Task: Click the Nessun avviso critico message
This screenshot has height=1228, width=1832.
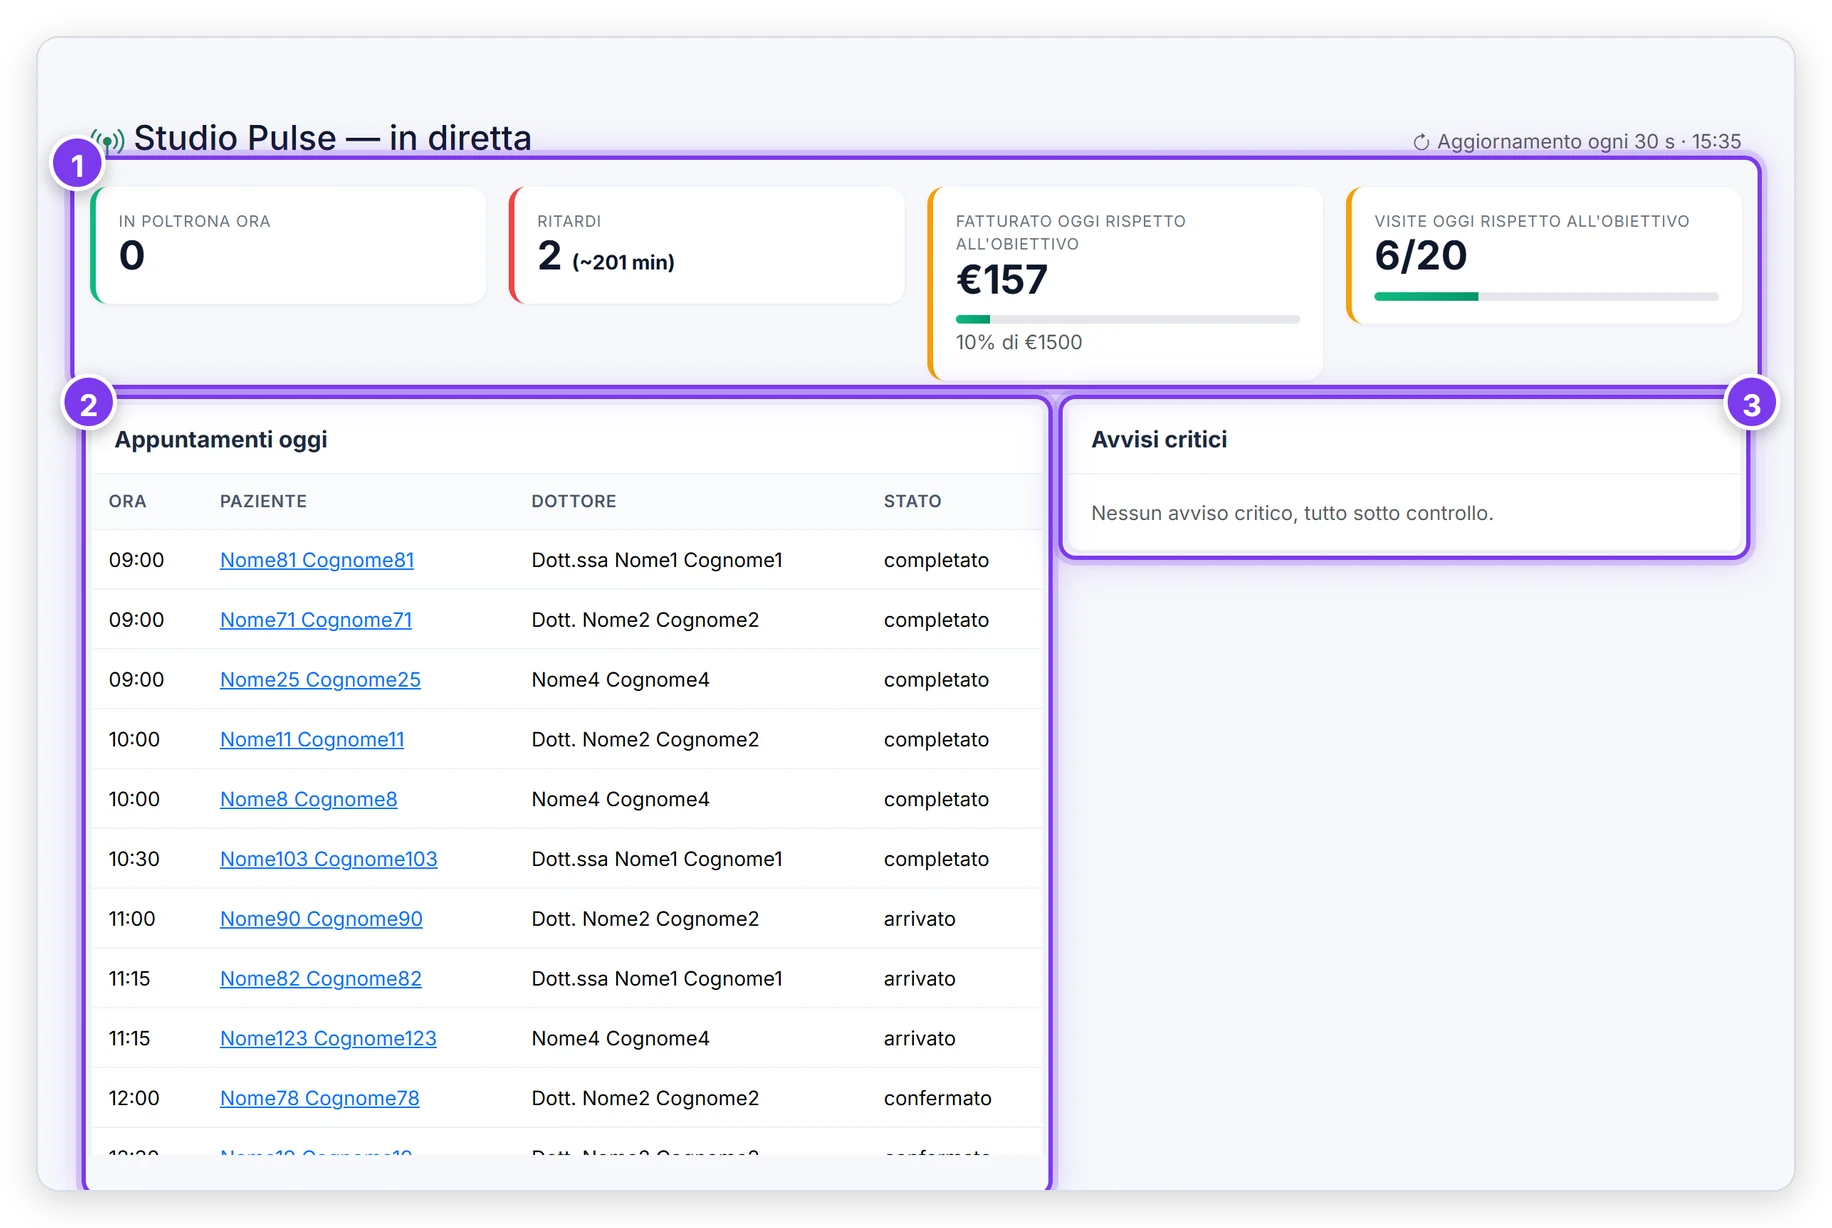Action: [x=1292, y=513]
